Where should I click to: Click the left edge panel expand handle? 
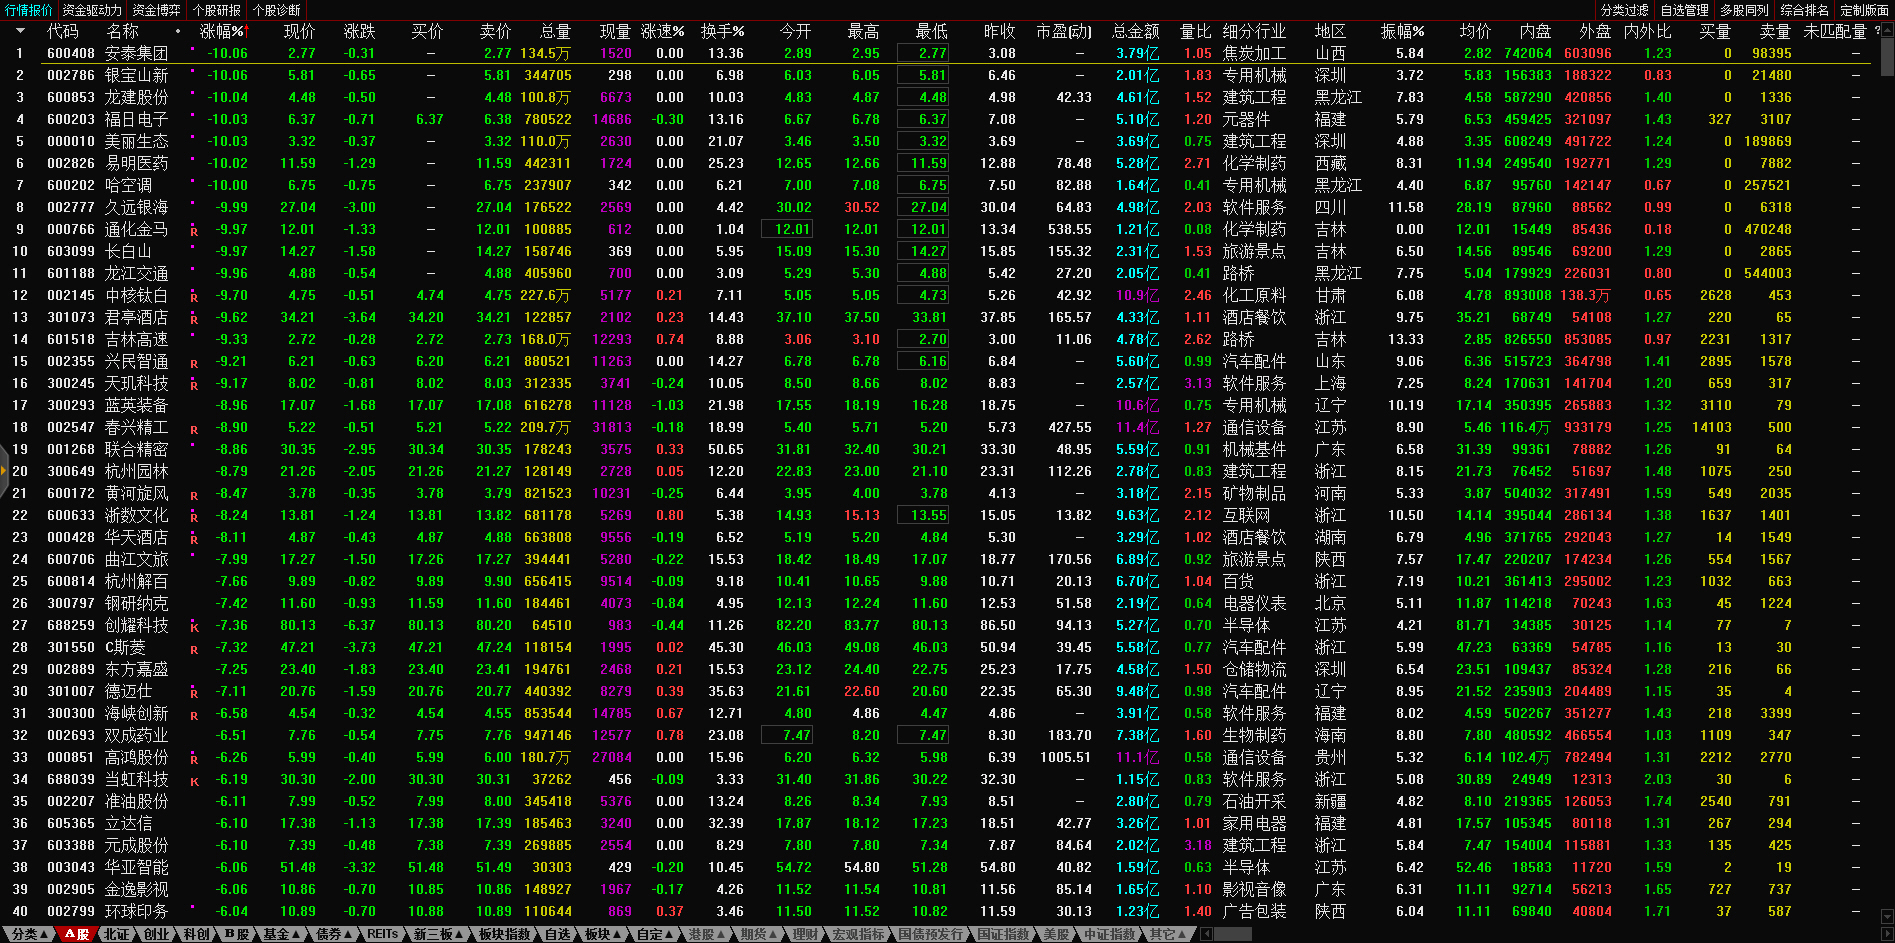[4, 478]
